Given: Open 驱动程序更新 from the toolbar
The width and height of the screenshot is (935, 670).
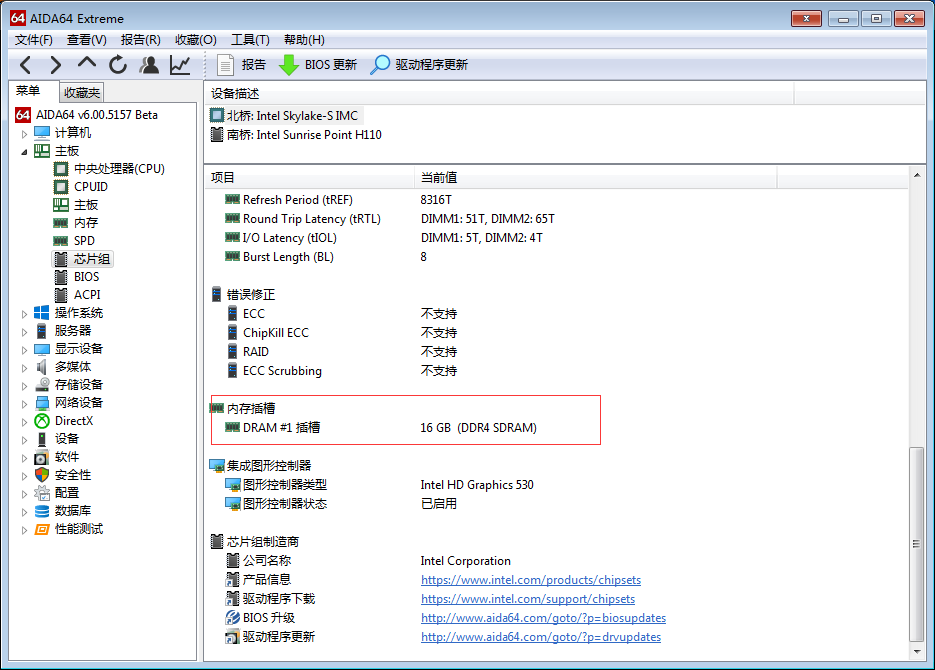Looking at the screenshot, I should click(419, 65).
